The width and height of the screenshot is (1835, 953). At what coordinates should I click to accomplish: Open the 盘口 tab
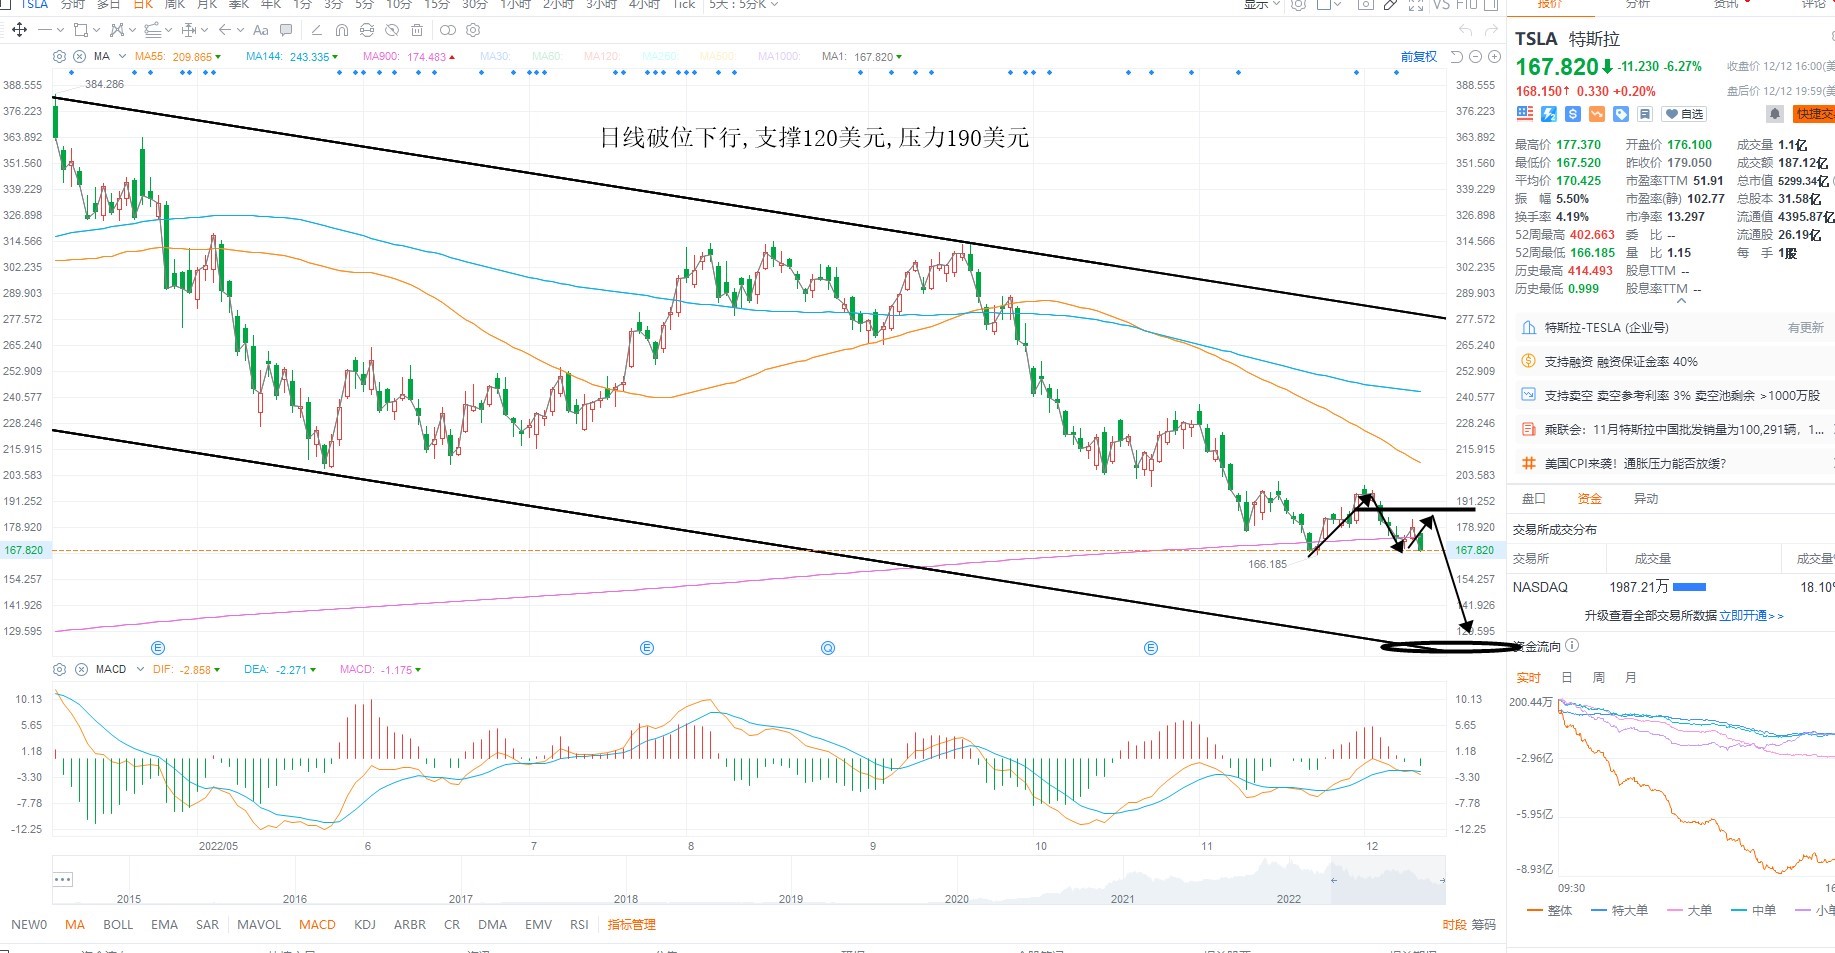coord(1533,499)
